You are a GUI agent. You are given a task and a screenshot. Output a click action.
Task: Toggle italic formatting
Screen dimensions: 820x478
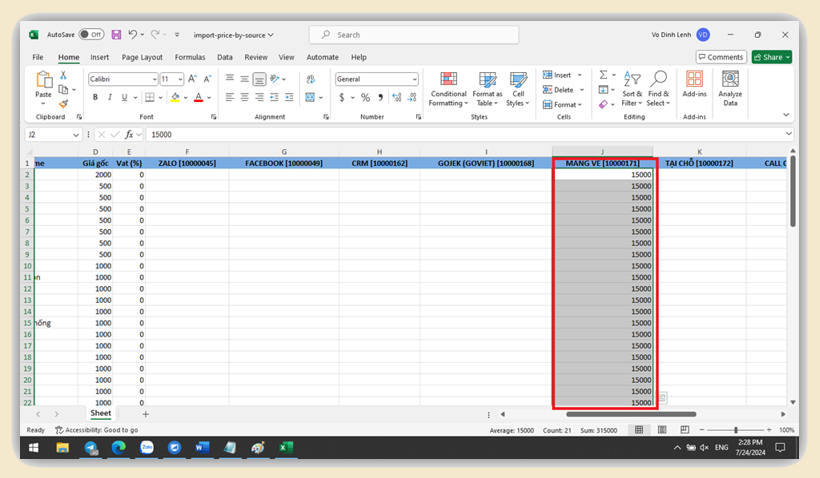point(109,98)
